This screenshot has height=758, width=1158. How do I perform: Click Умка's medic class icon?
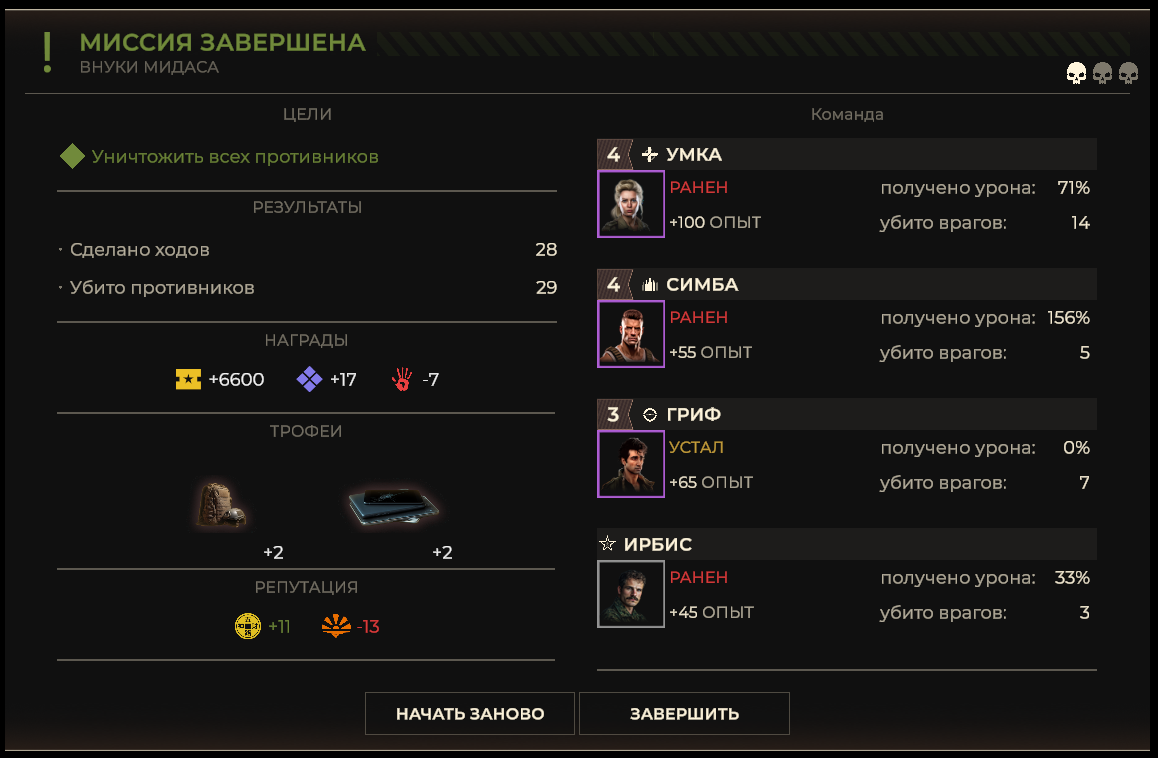tap(650, 154)
